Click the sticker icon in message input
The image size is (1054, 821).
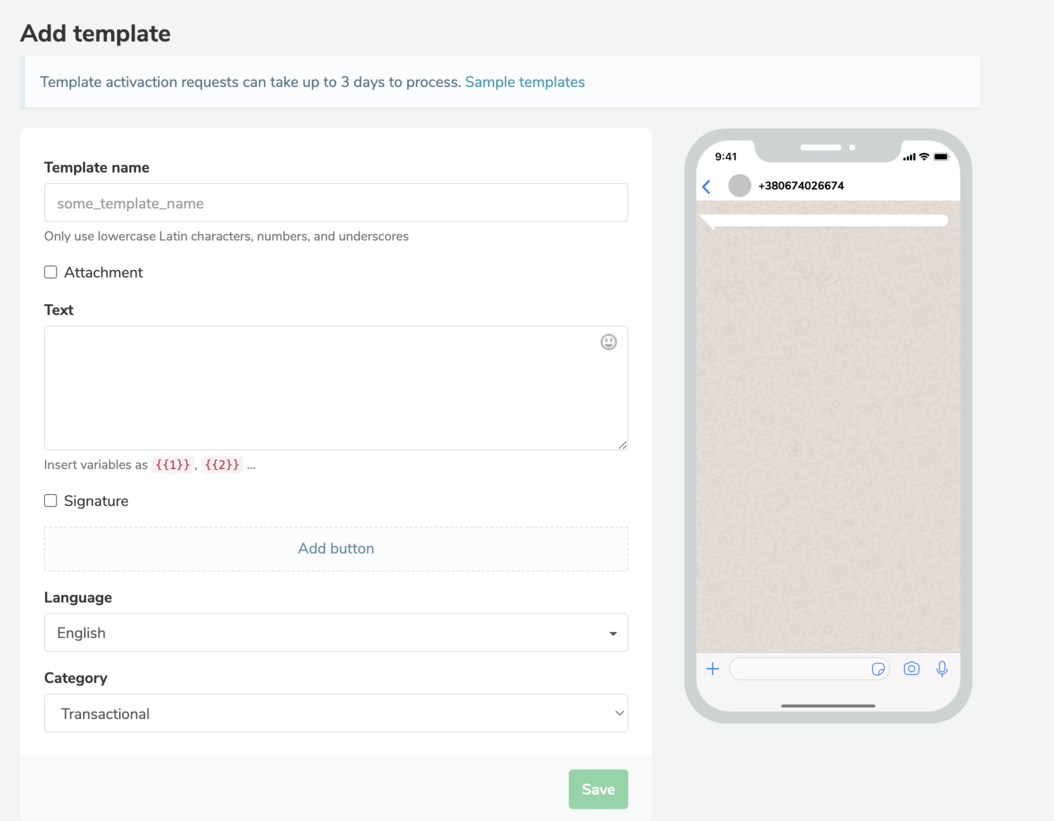click(x=878, y=669)
